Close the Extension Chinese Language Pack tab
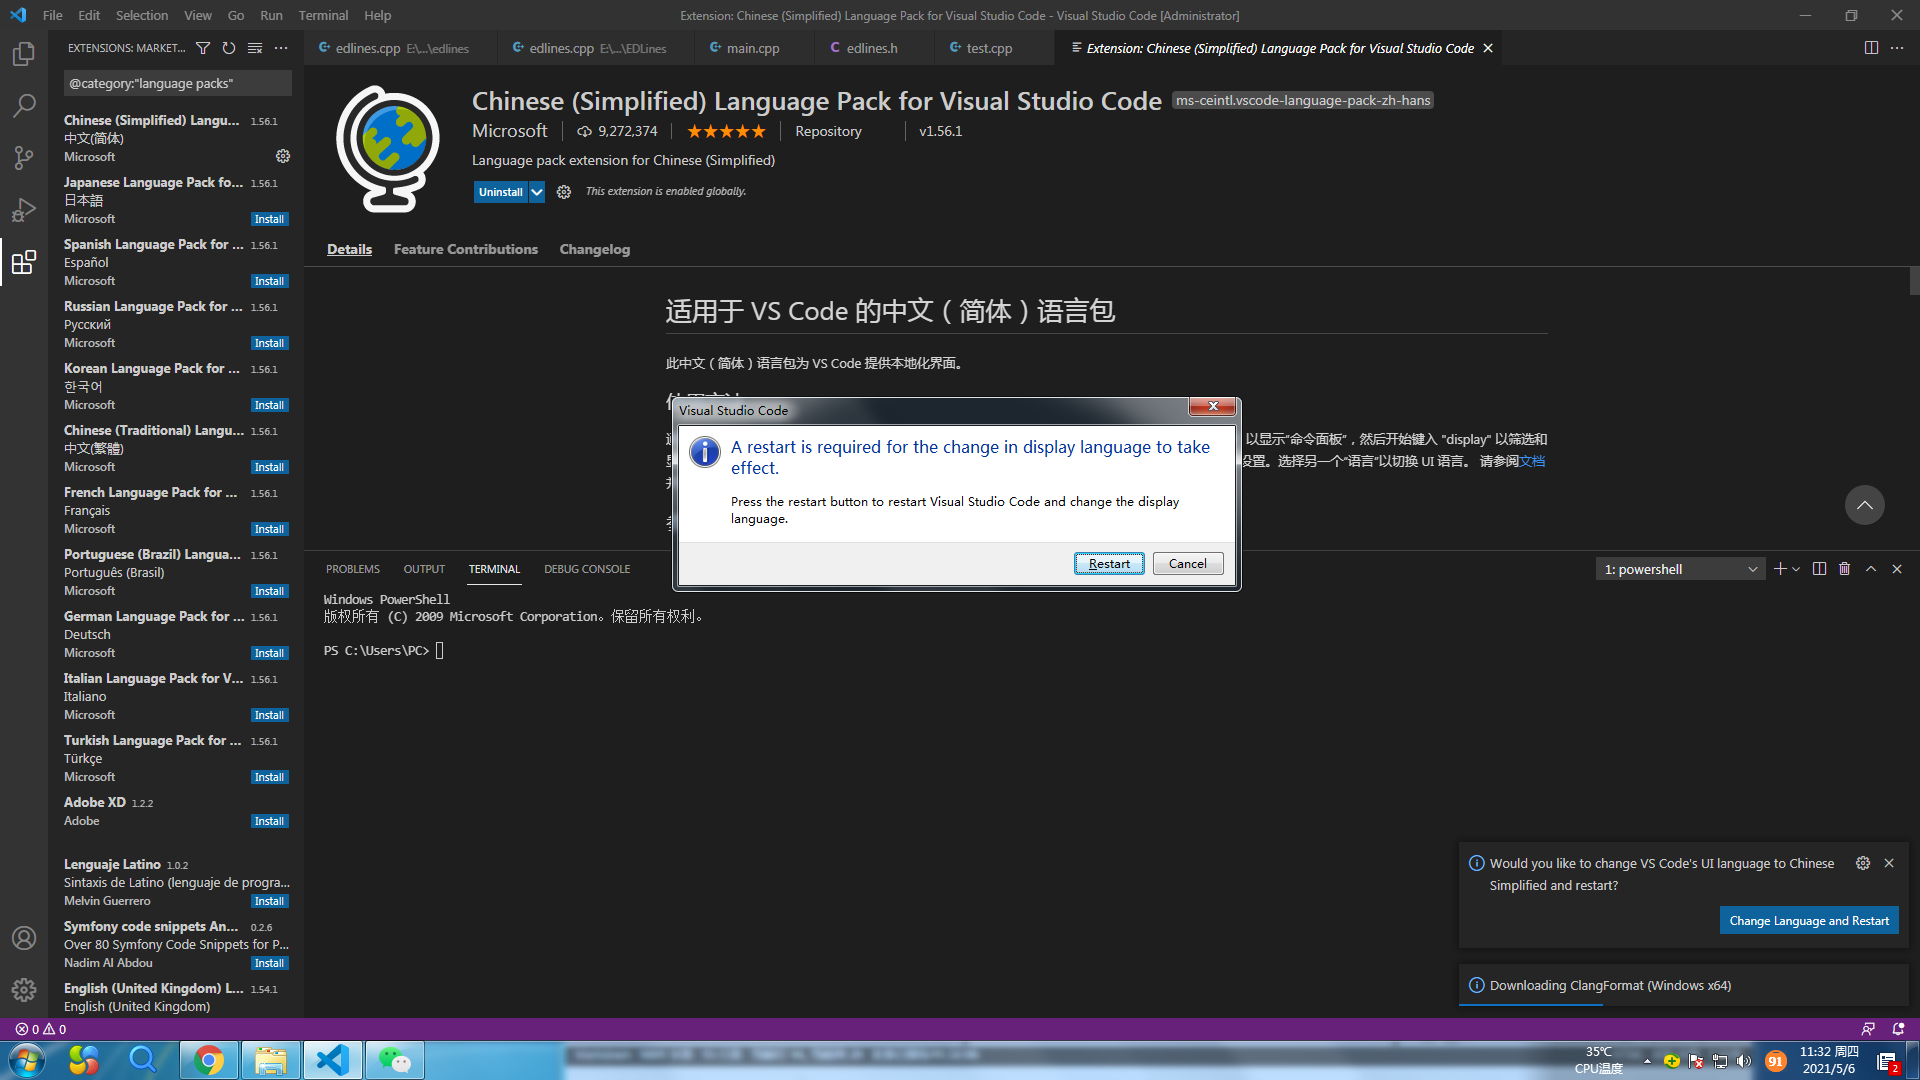Viewport: 1920px width, 1080px height. click(1488, 48)
